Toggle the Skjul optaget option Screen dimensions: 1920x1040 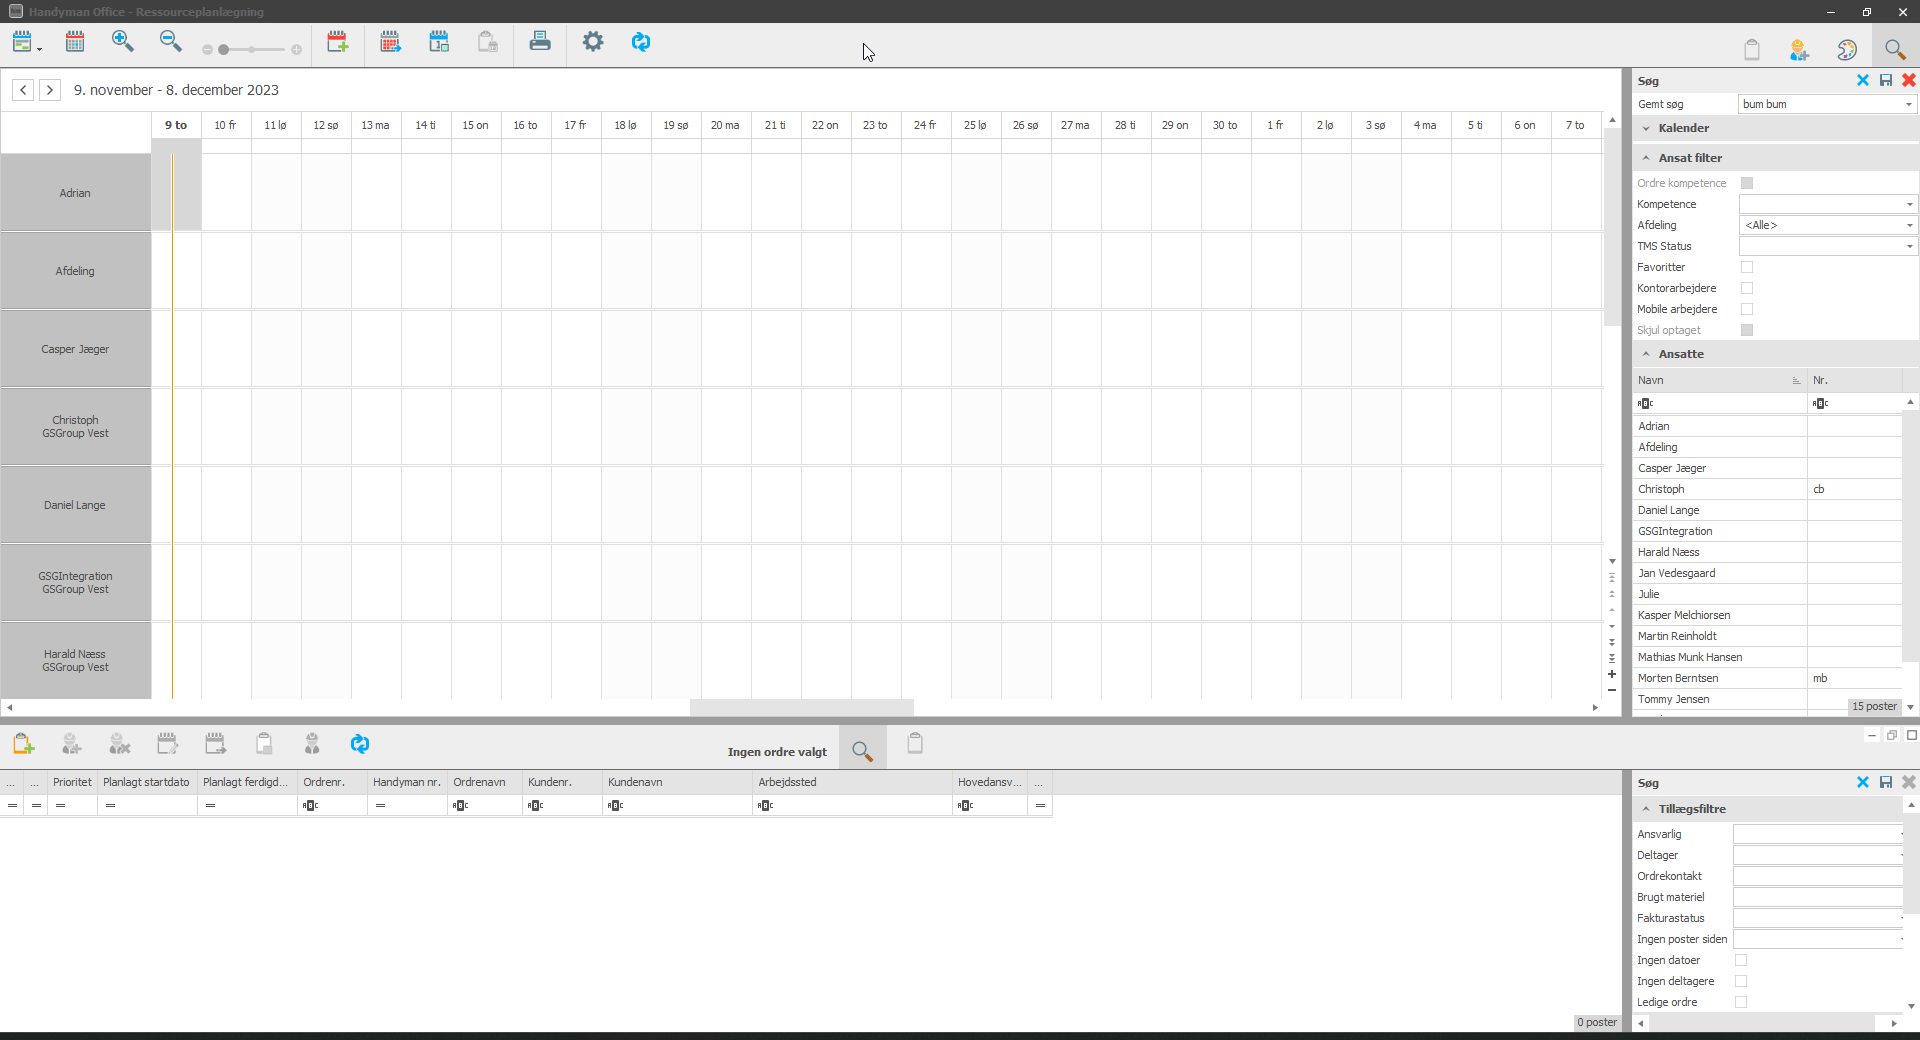click(x=1748, y=330)
